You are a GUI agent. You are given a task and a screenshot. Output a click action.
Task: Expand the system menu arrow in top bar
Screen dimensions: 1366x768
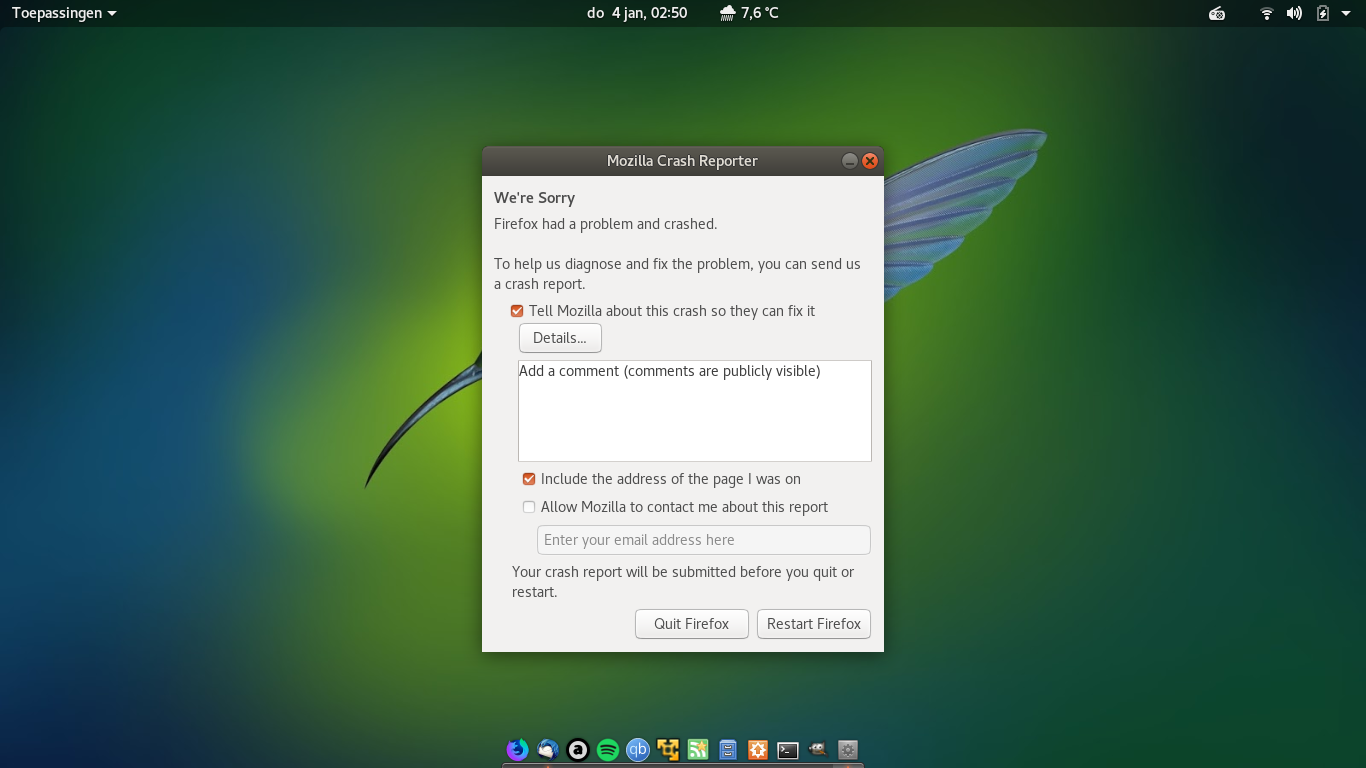tap(1348, 13)
